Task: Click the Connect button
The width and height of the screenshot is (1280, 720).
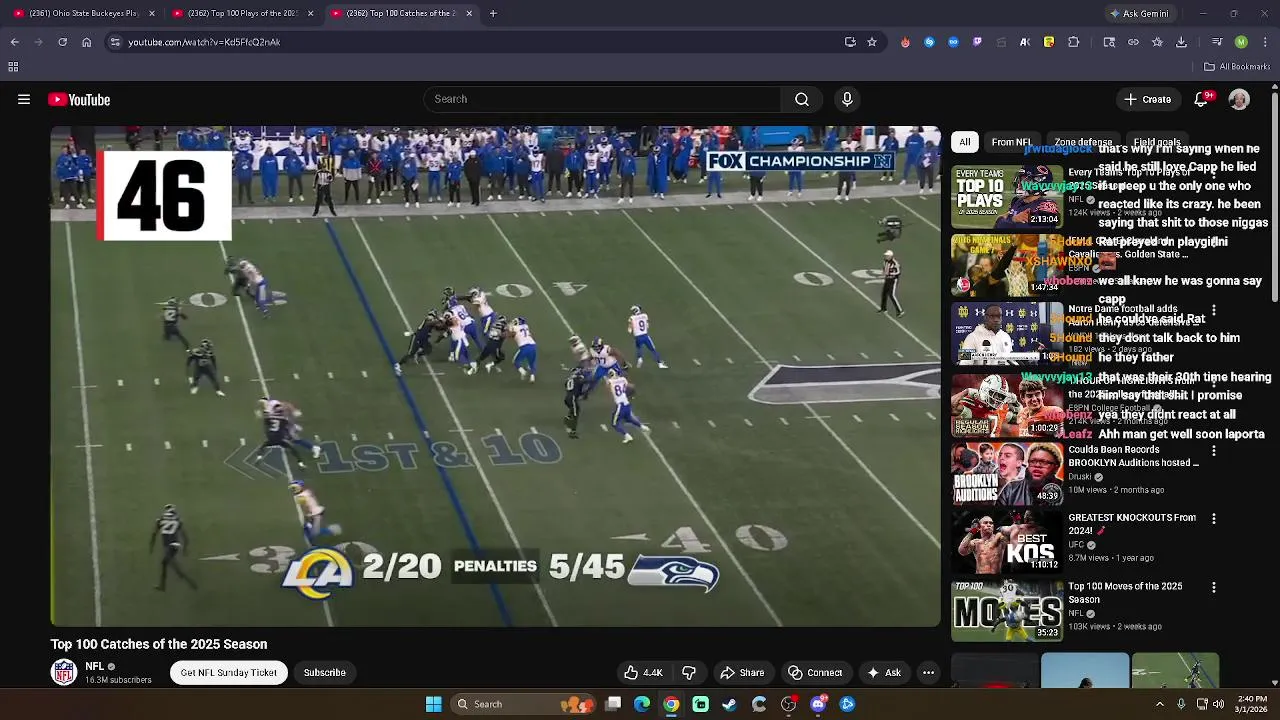Action: tap(814, 672)
